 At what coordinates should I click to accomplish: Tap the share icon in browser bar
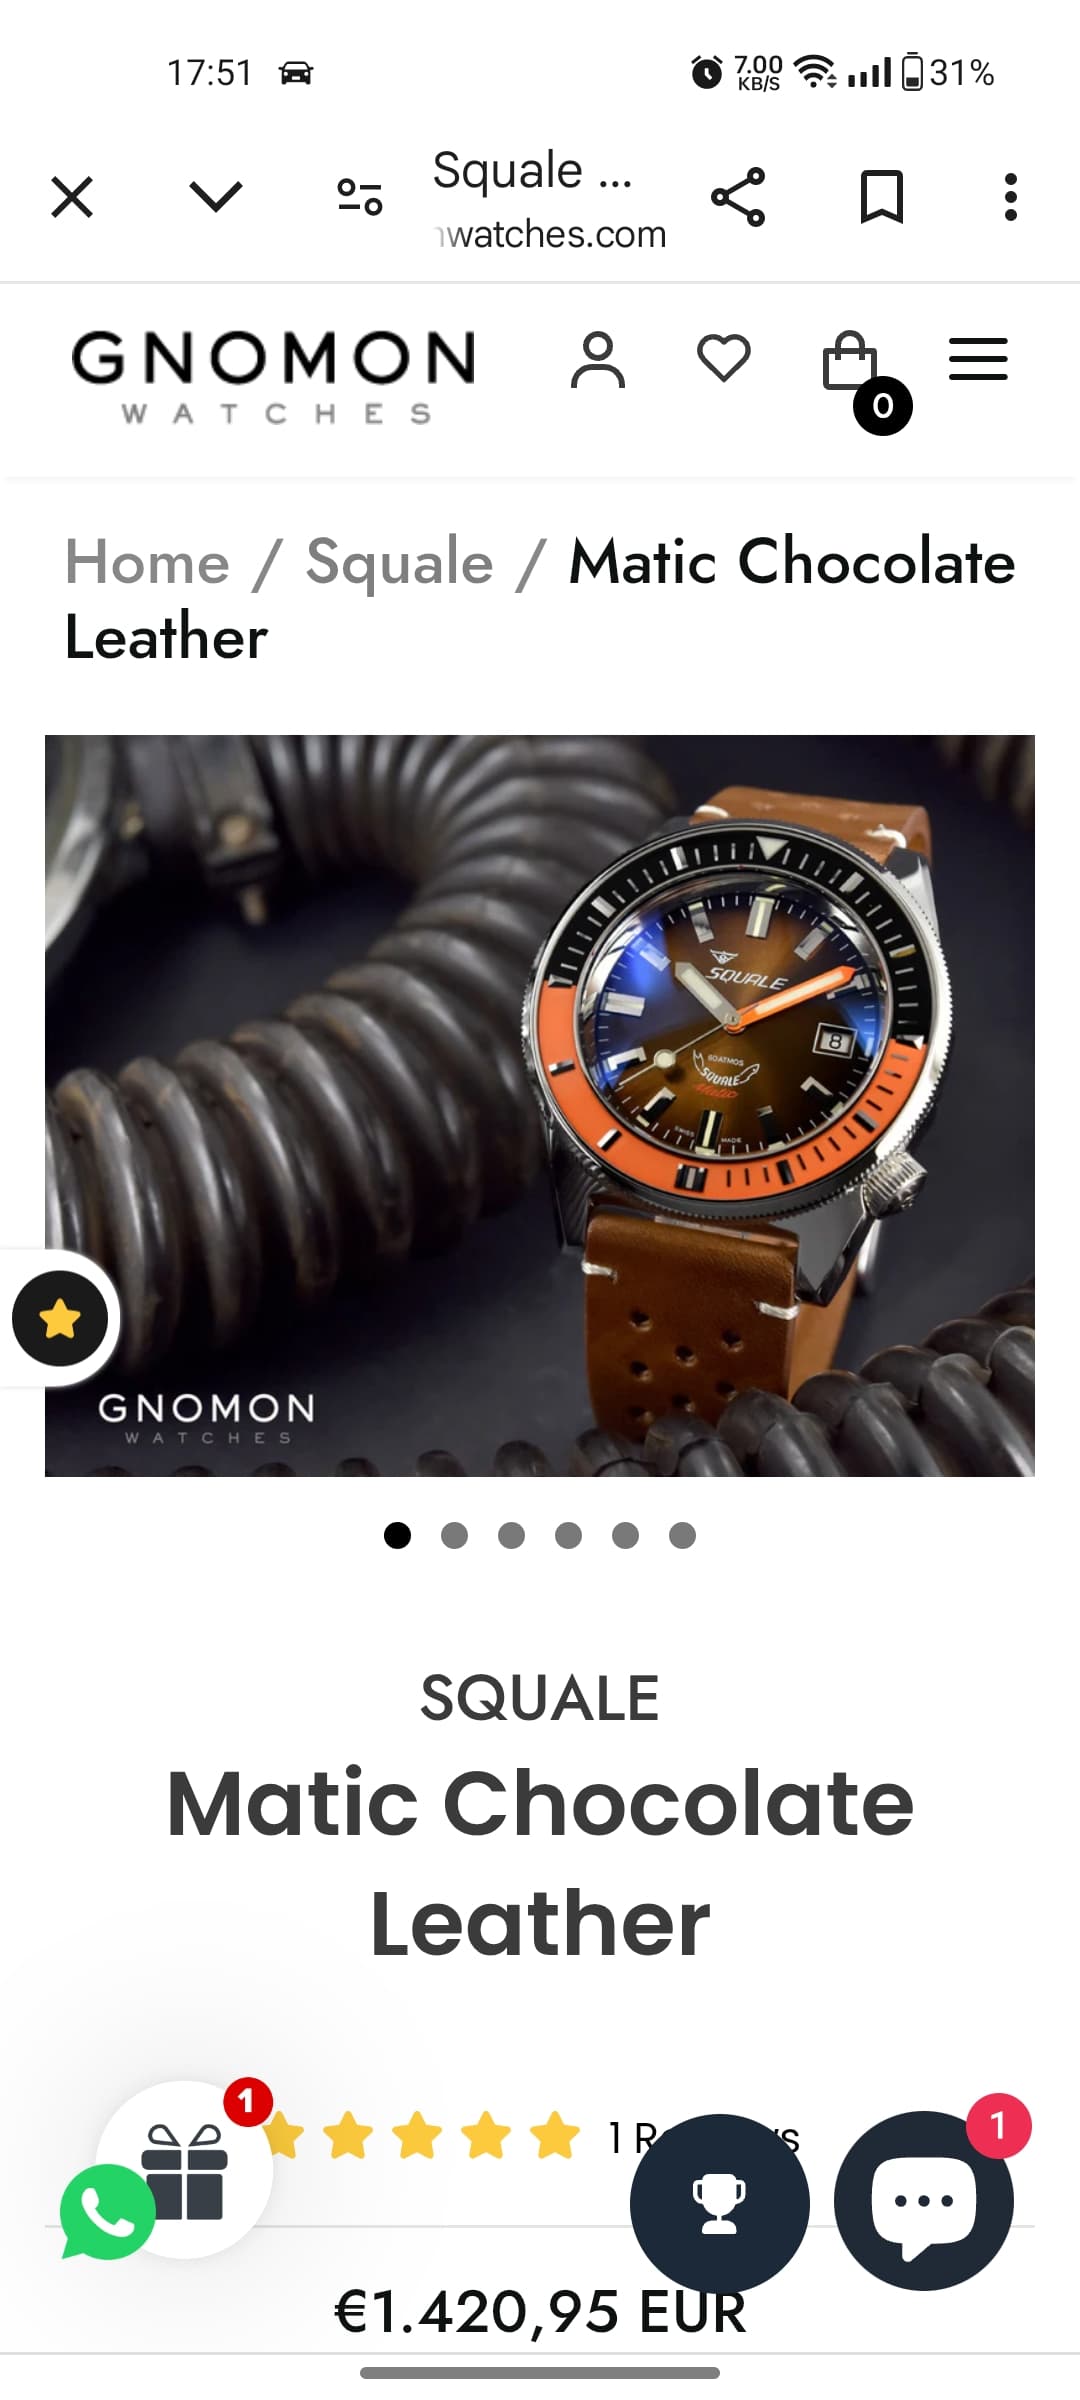[x=738, y=197]
